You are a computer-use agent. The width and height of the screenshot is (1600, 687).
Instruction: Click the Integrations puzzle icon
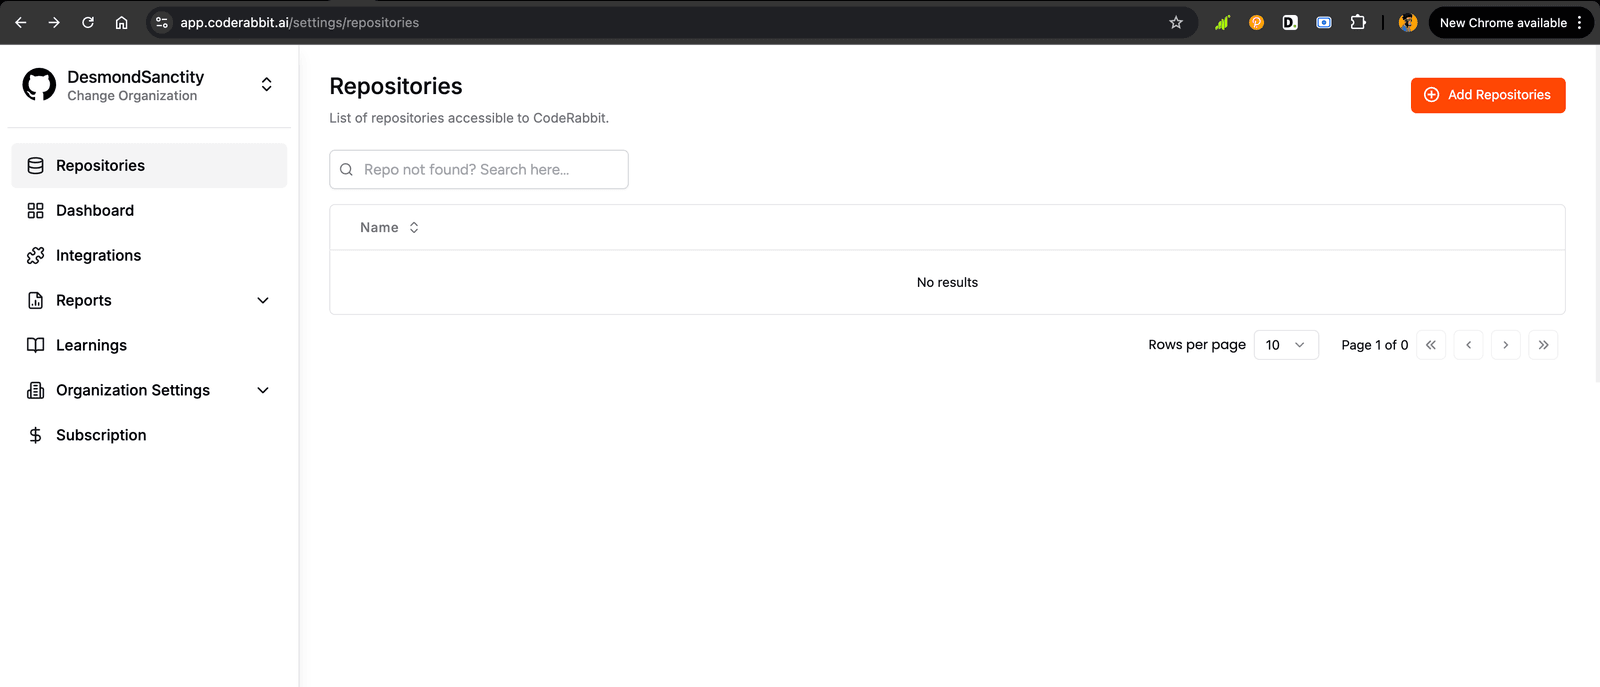point(36,256)
